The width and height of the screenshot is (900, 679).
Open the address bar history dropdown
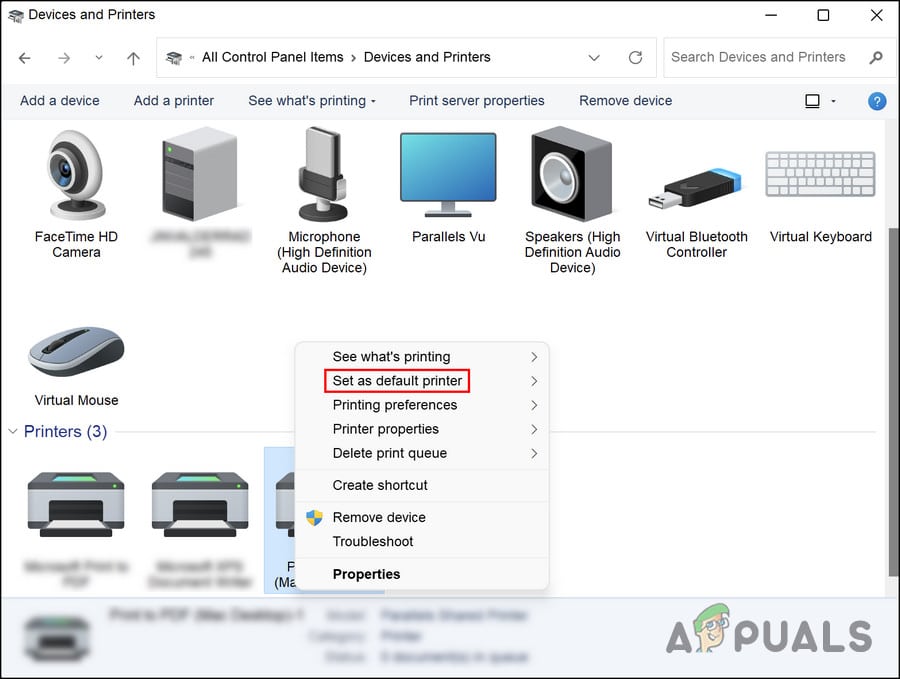594,57
